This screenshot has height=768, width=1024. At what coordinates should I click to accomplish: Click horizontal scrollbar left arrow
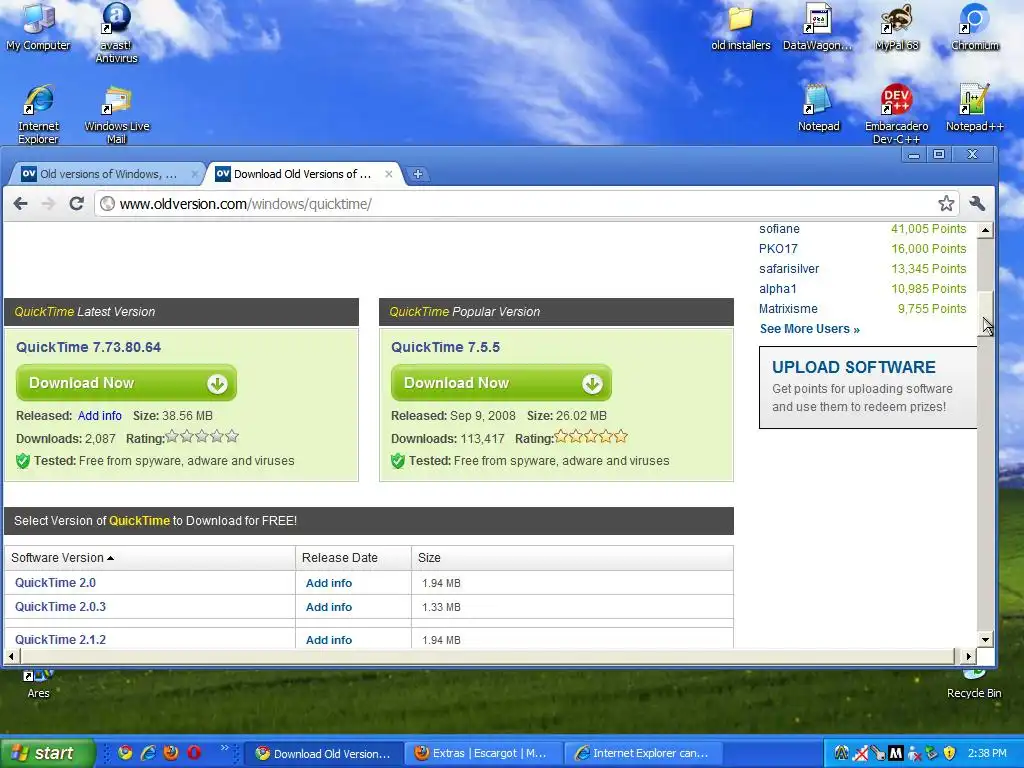tap(11, 656)
